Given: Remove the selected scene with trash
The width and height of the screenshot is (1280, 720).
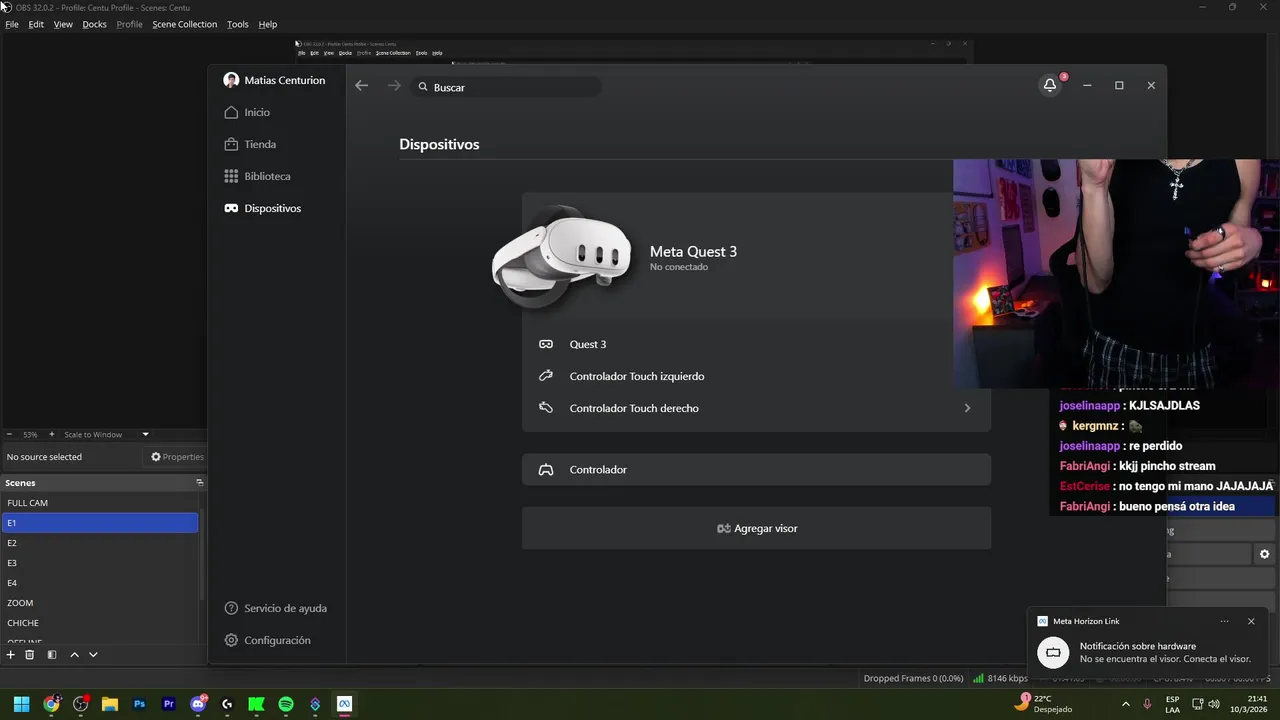Looking at the screenshot, I should 30,654.
